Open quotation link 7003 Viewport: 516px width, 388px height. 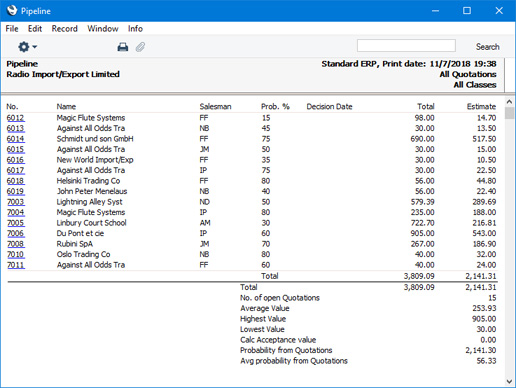click(15, 202)
